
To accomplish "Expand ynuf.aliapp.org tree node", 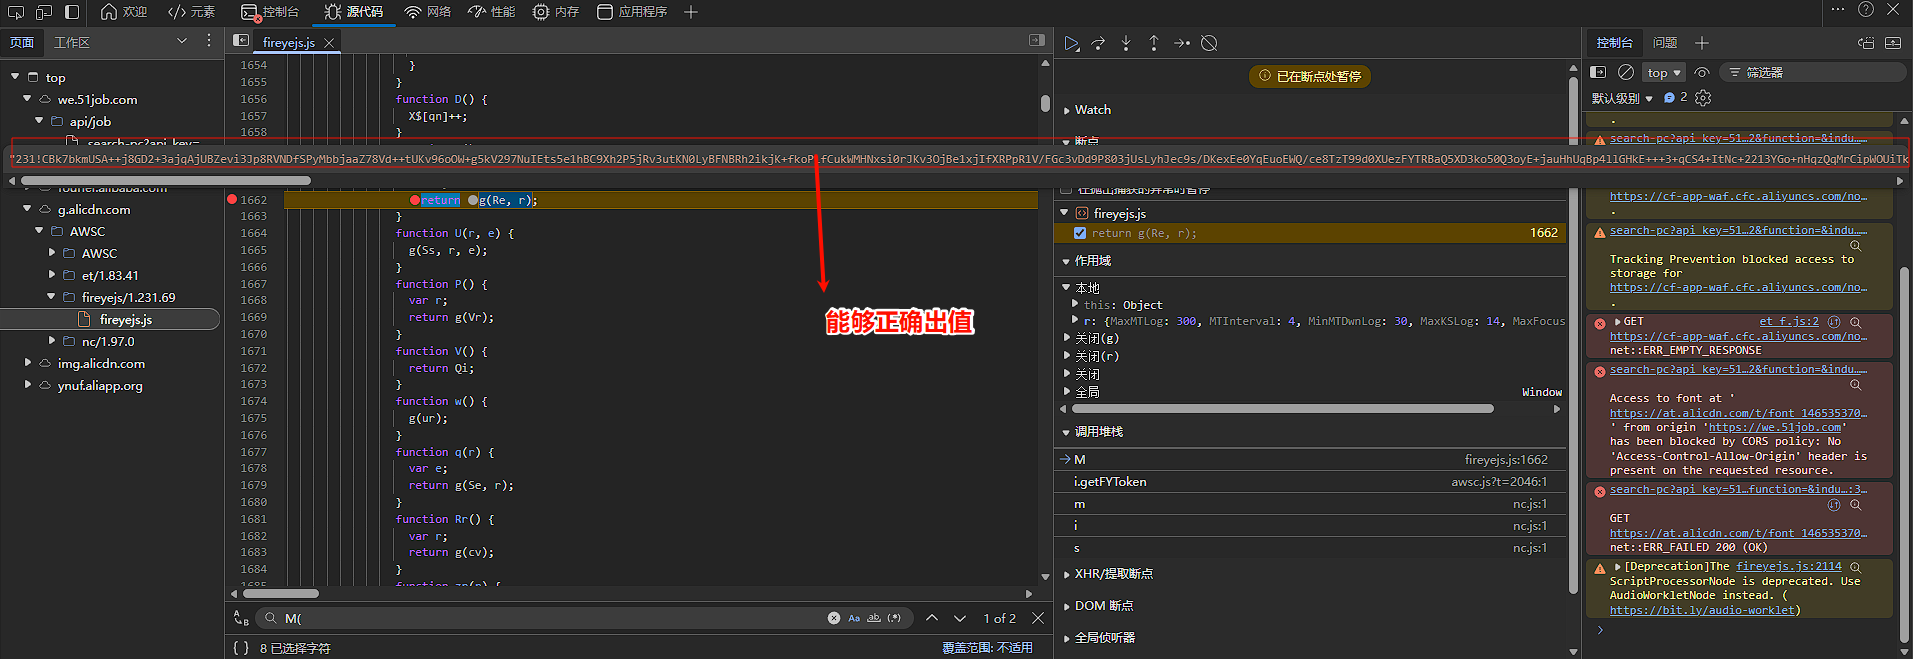I will click(x=28, y=386).
